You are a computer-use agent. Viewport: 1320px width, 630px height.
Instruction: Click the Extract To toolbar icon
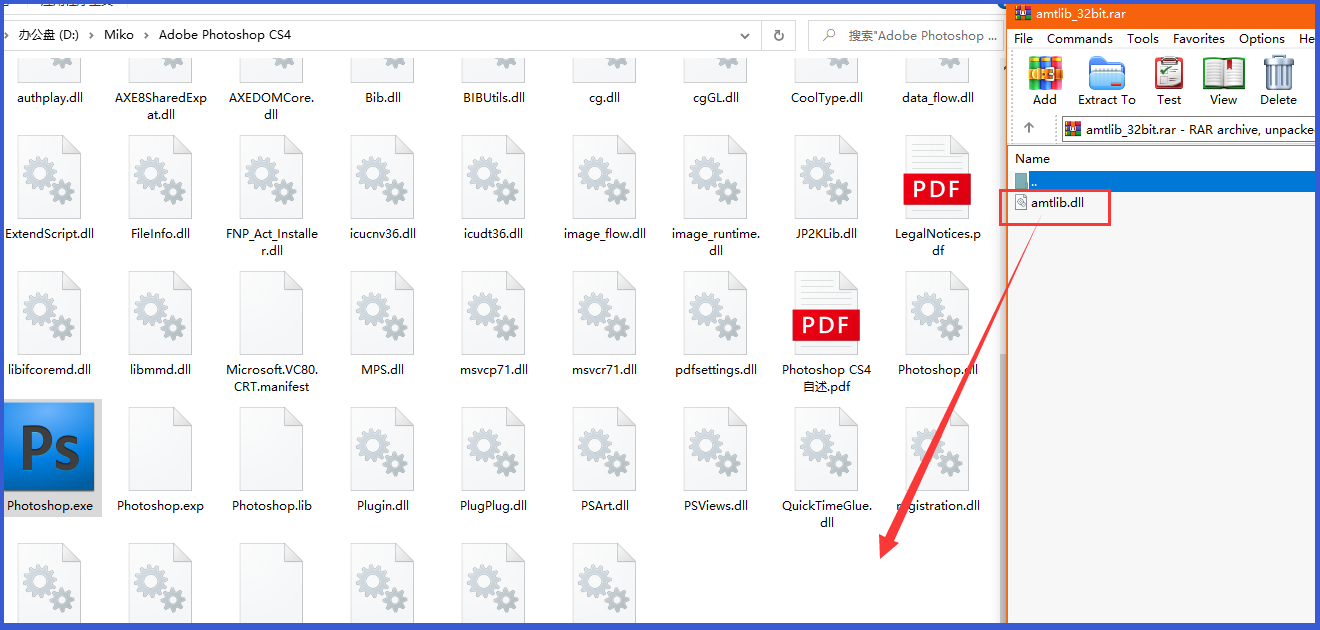[1106, 80]
